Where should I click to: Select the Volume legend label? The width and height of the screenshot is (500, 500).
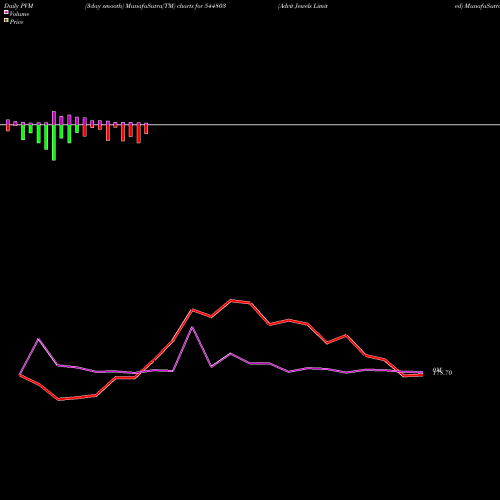[19, 14]
